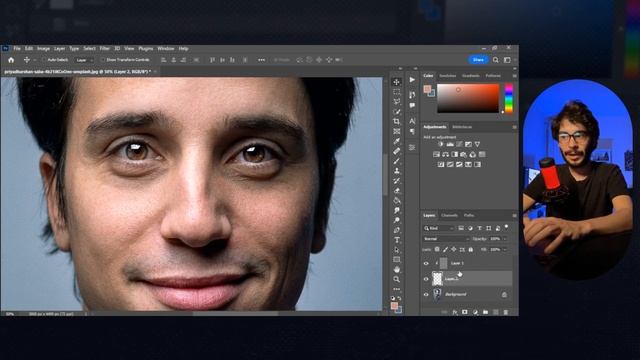
Task: Select the Frame tool
Action: [396, 131]
